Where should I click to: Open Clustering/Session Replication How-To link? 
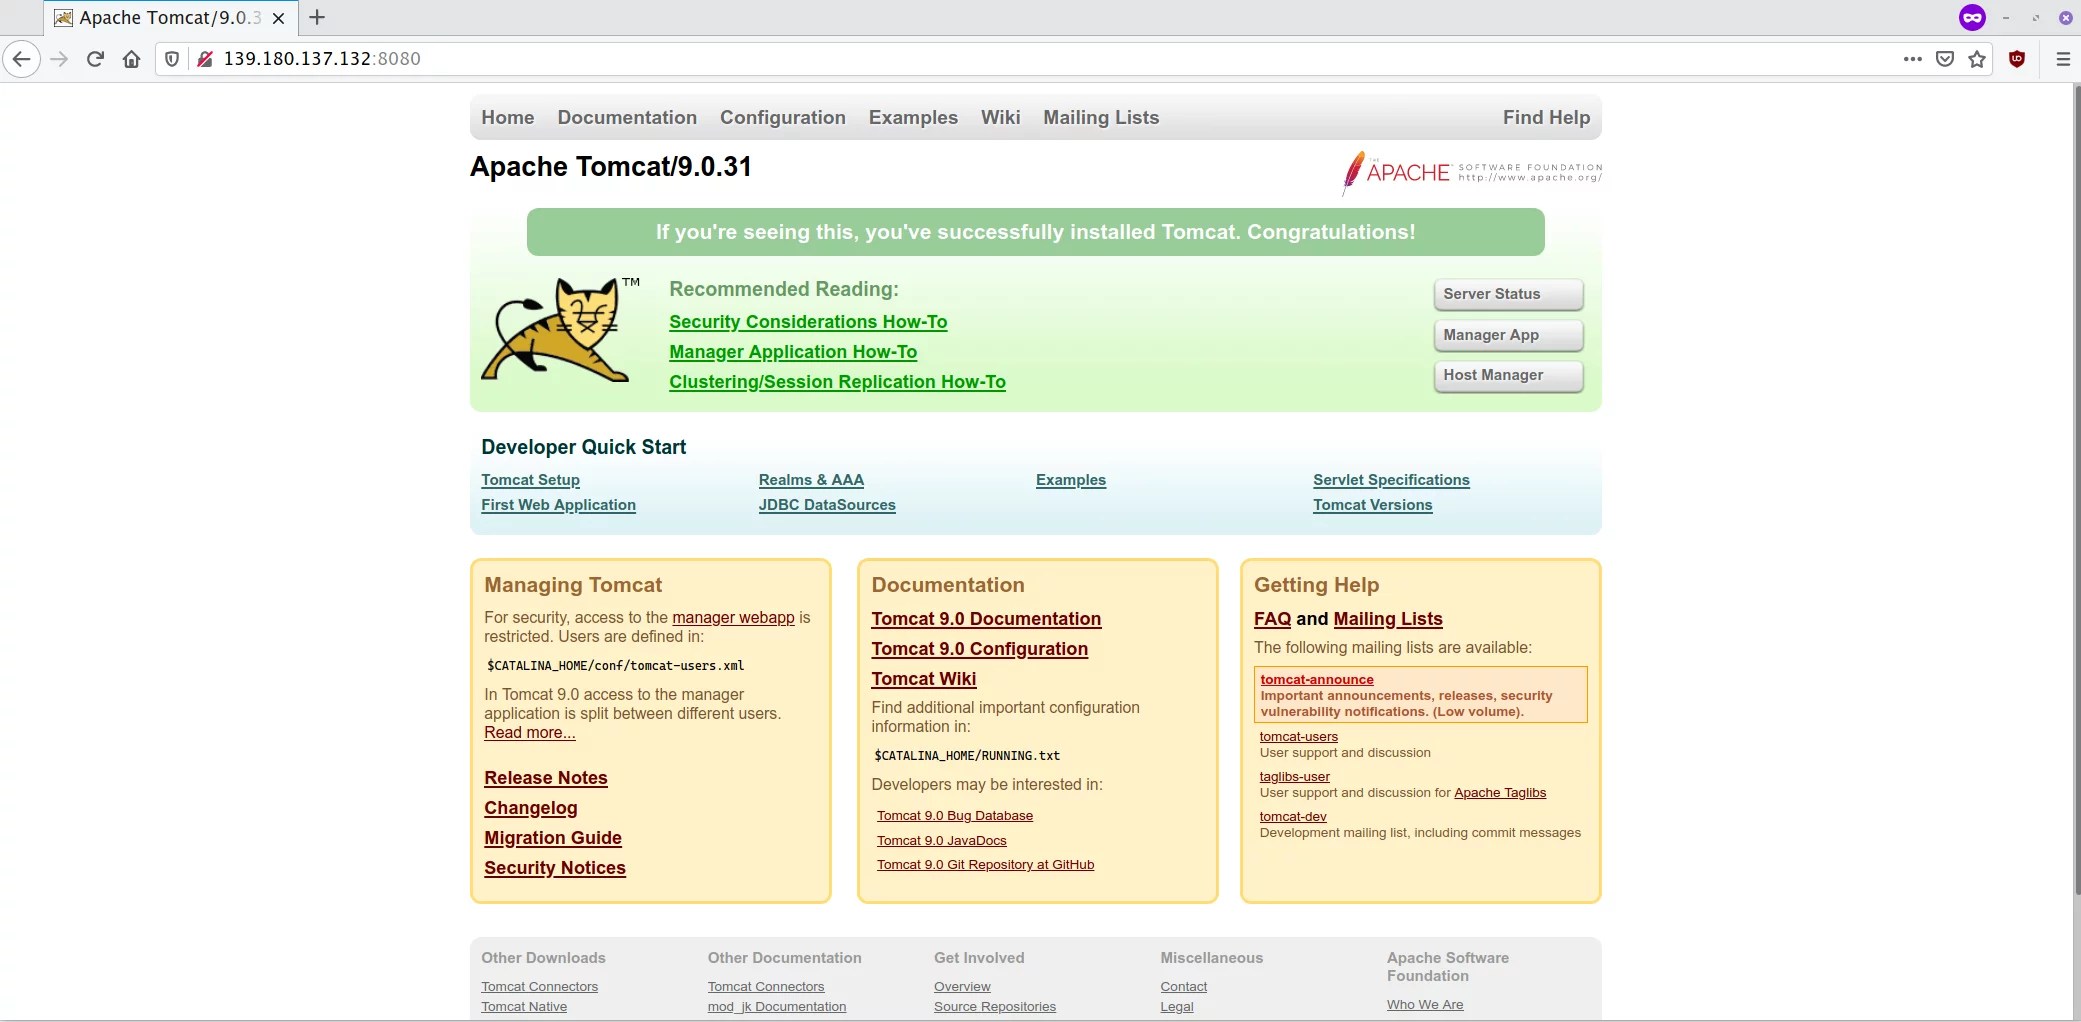[837, 382]
